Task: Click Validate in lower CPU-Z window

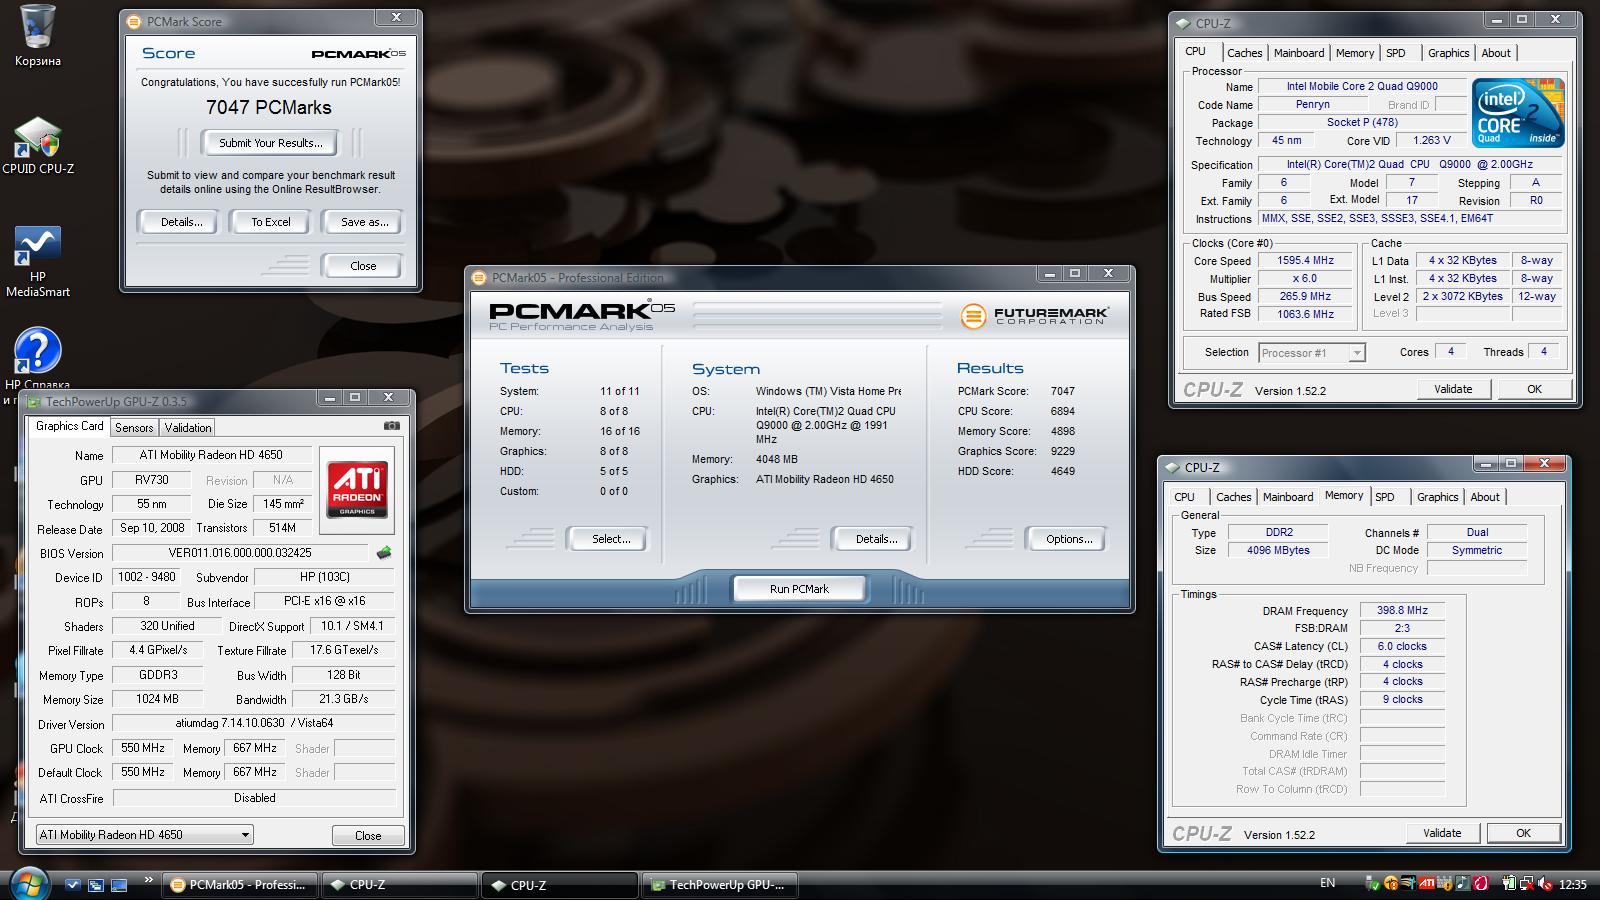Action: [x=1442, y=833]
